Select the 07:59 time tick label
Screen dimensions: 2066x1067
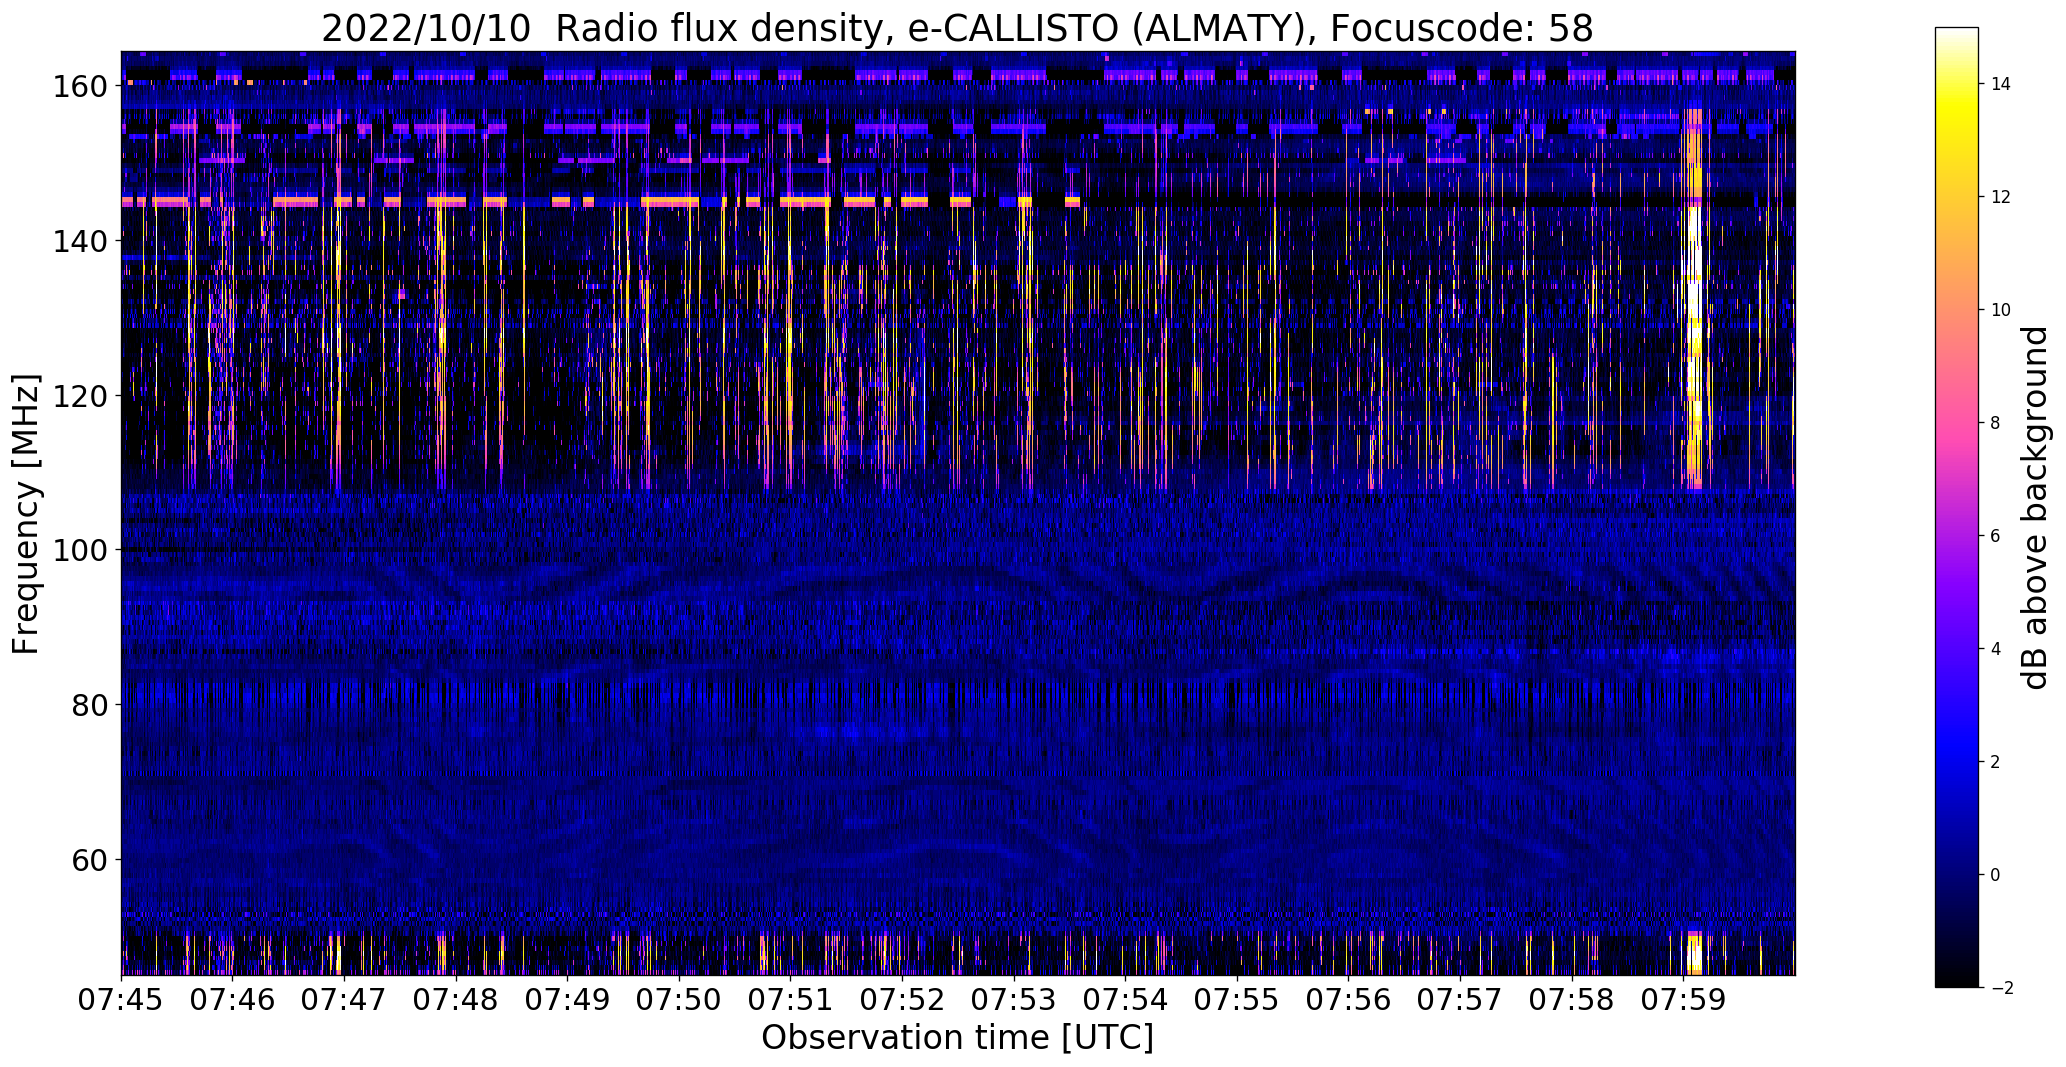point(1683,1000)
